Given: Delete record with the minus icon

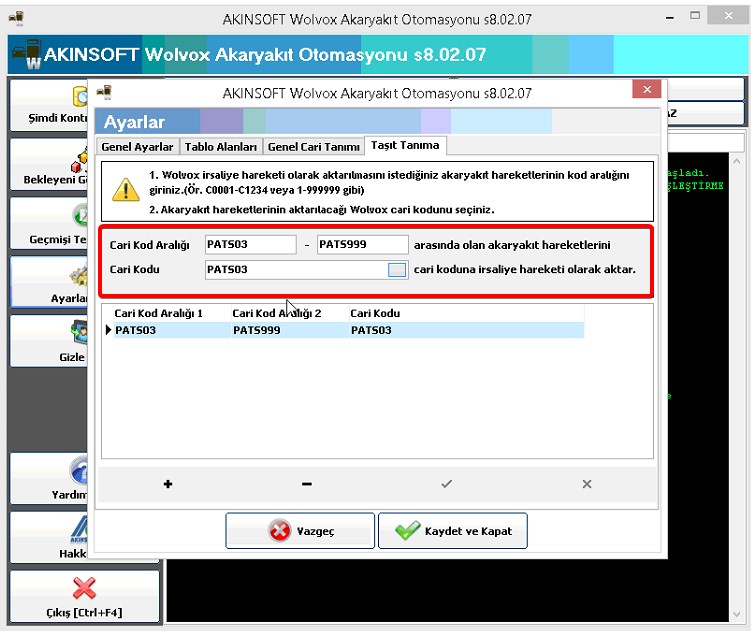Looking at the screenshot, I should tap(307, 484).
